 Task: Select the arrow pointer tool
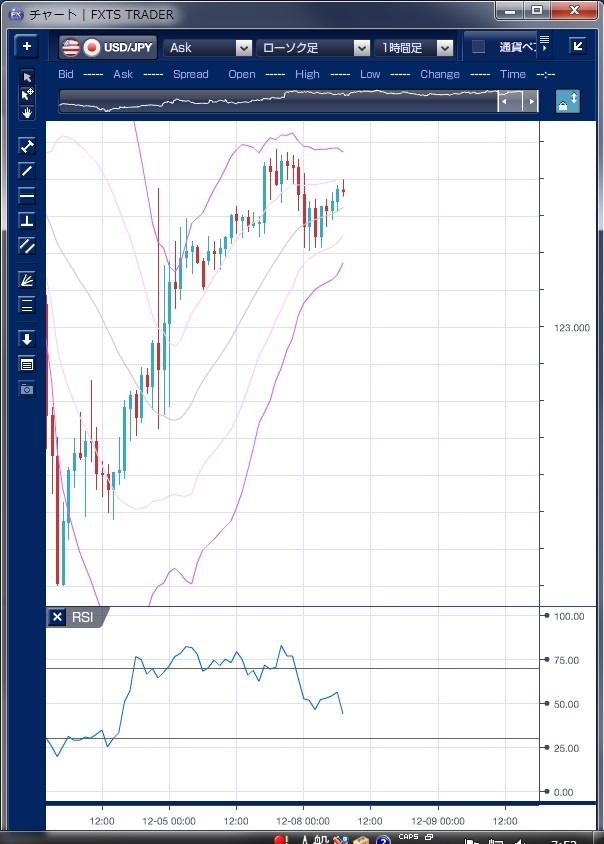point(27,77)
